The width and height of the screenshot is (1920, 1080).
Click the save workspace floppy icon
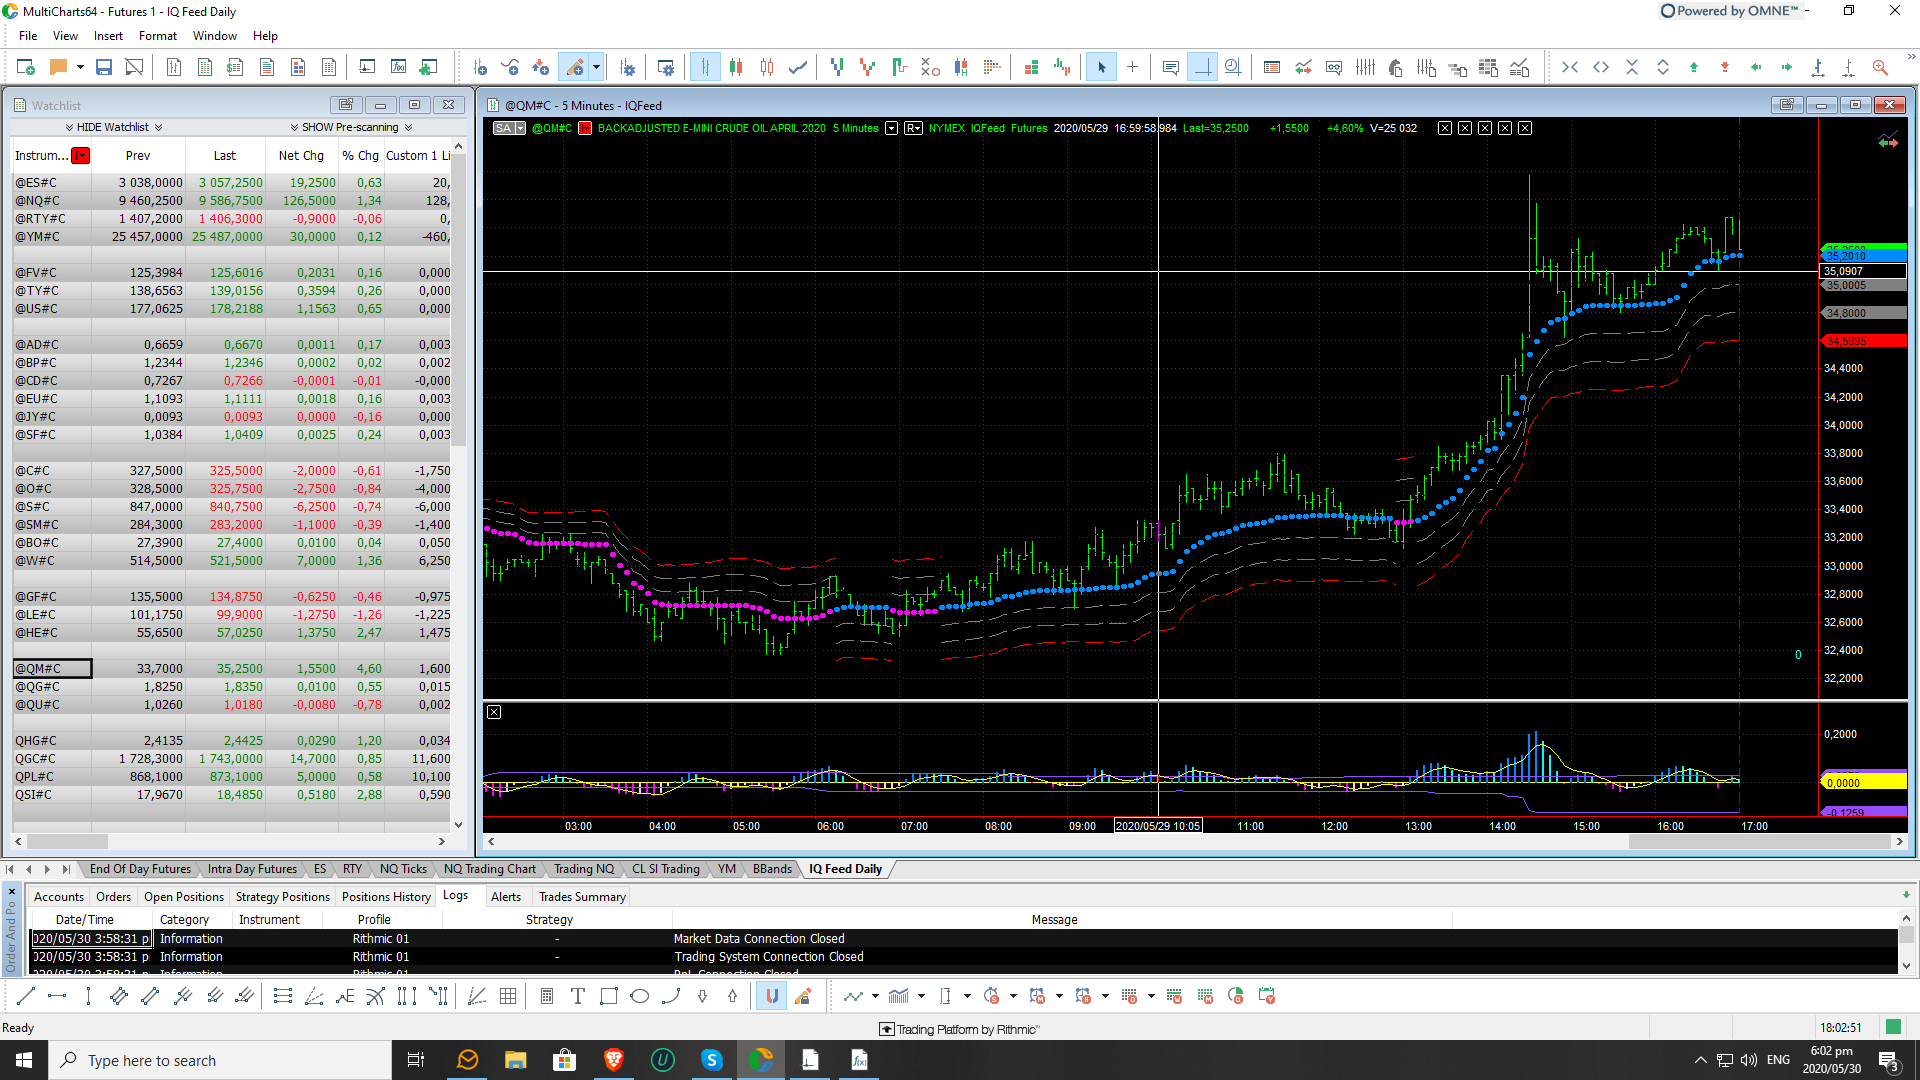(x=103, y=67)
